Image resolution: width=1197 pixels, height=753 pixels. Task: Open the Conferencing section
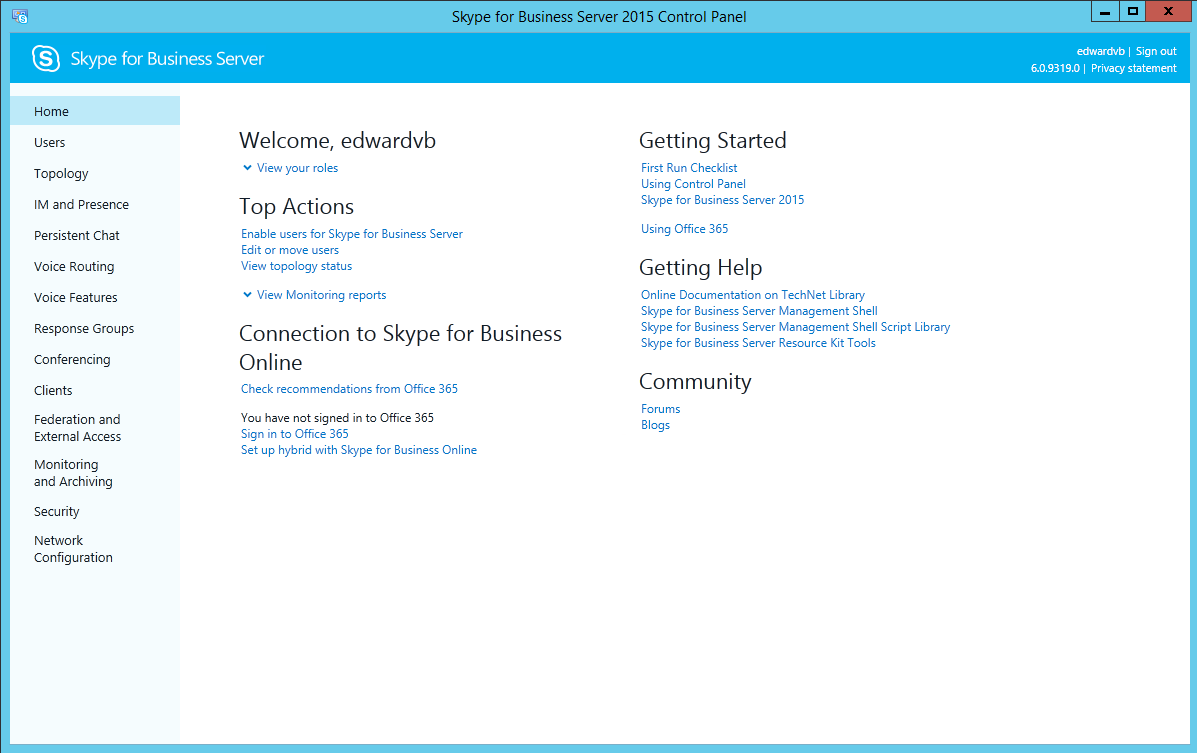click(72, 360)
